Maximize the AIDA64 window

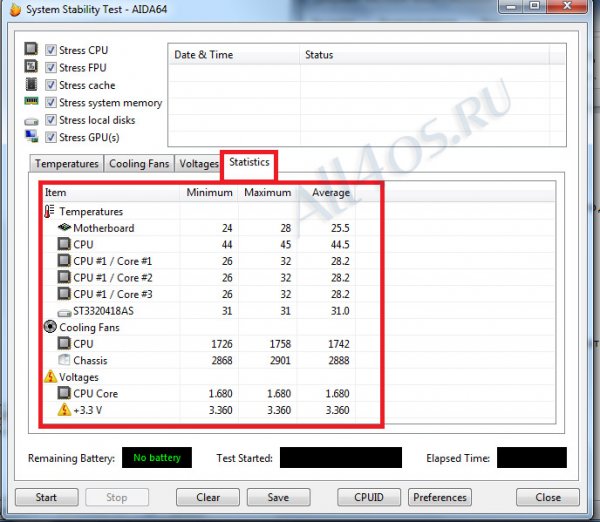click(x=534, y=6)
